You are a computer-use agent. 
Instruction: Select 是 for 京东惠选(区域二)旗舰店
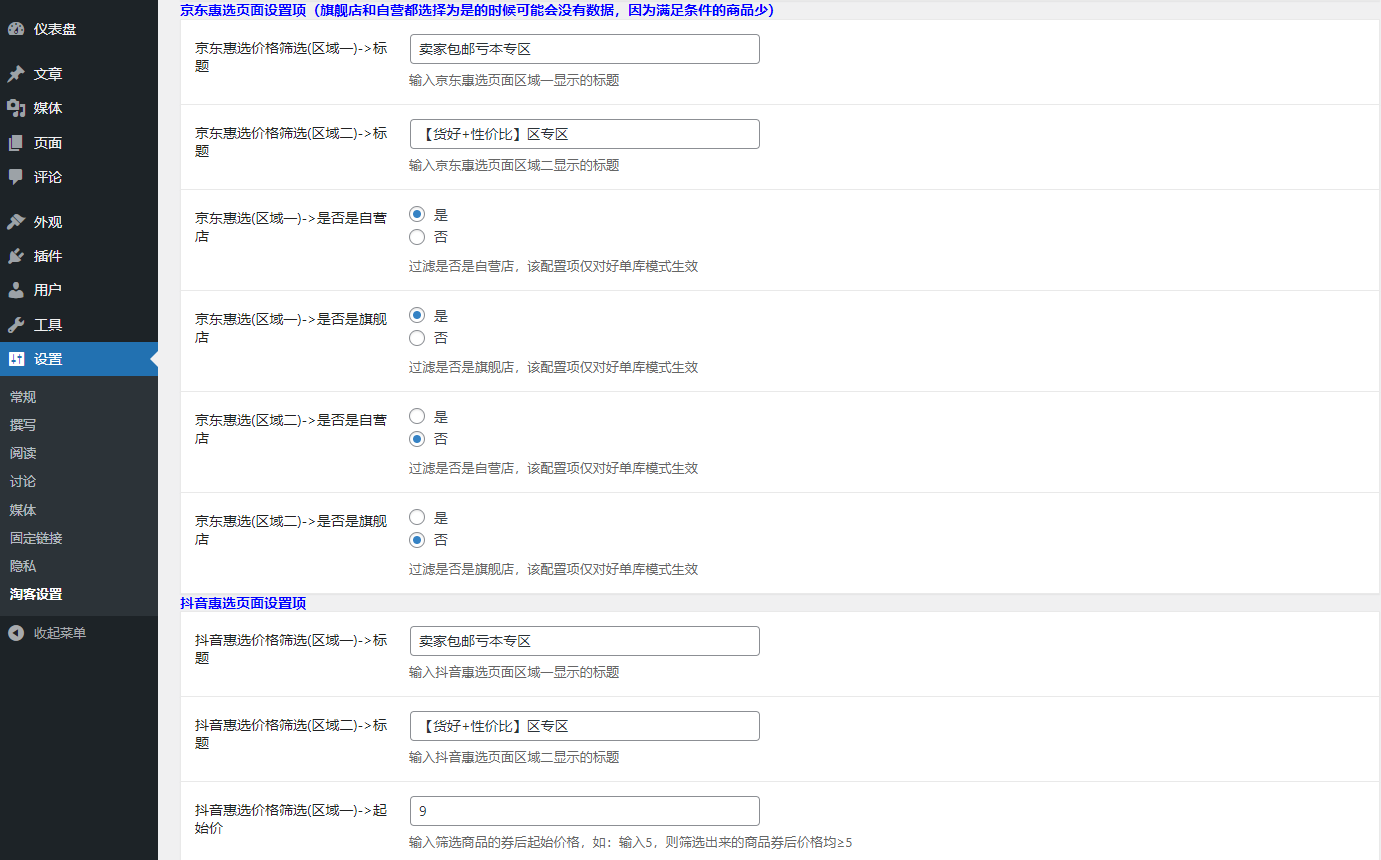(x=416, y=517)
